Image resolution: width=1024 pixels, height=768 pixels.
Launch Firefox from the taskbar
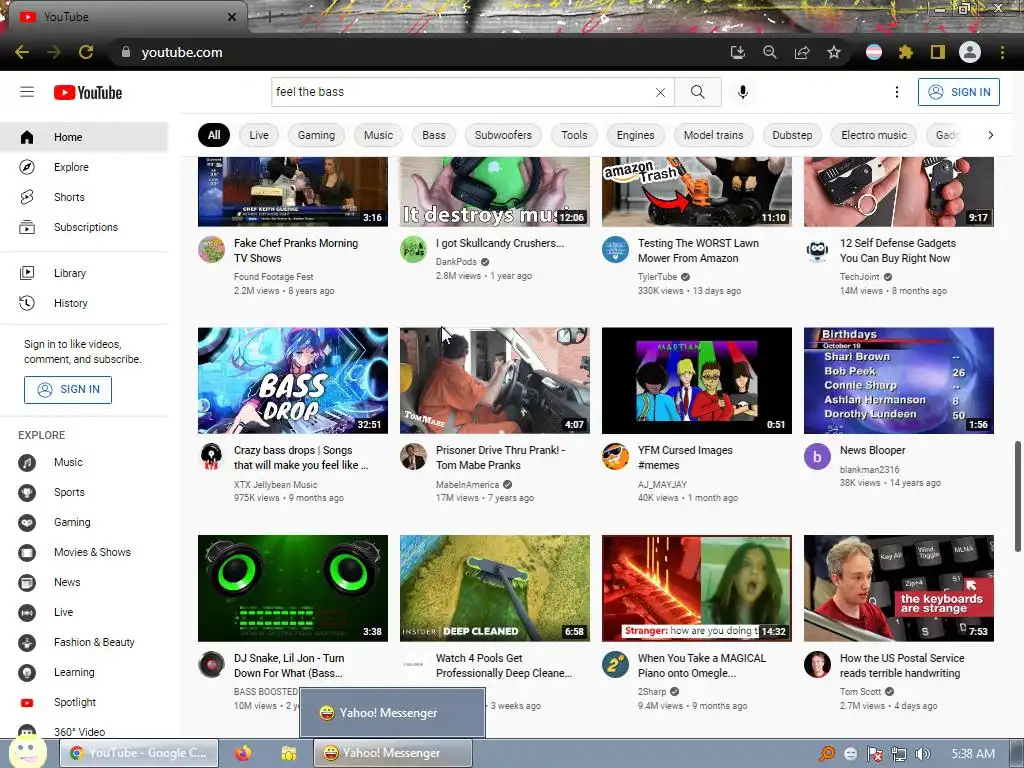pos(243,753)
